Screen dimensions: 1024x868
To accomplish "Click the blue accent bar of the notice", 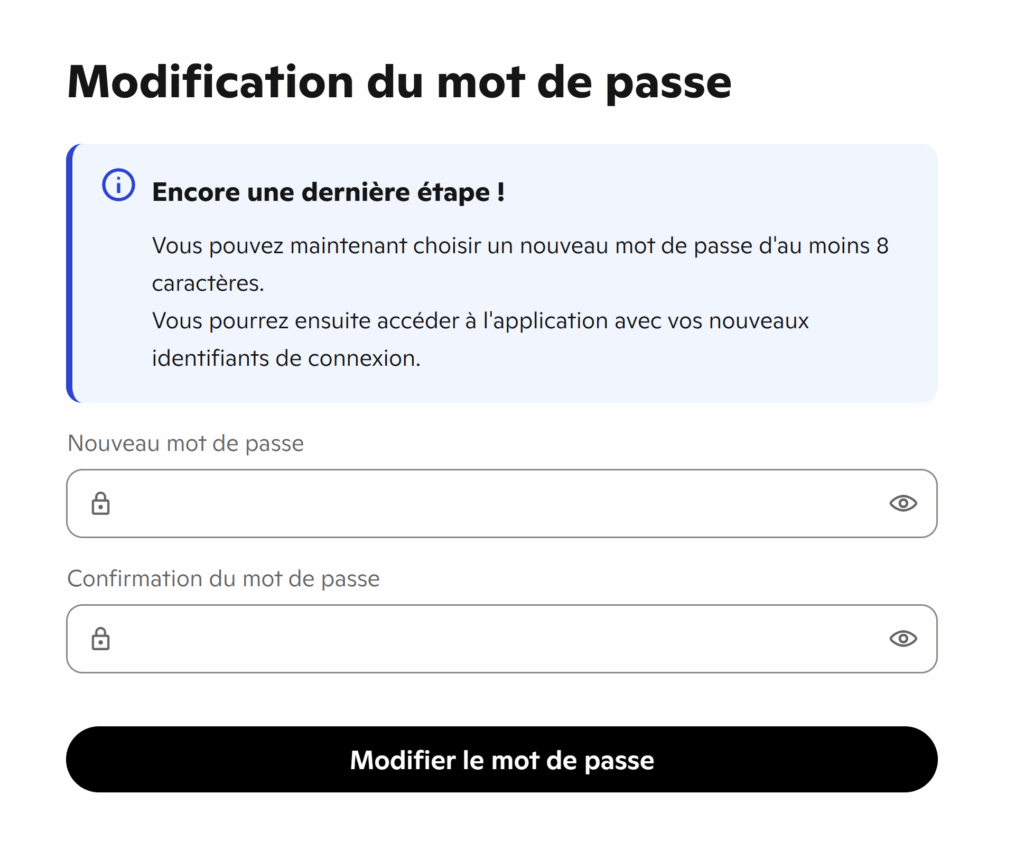I will coord(70,273).
